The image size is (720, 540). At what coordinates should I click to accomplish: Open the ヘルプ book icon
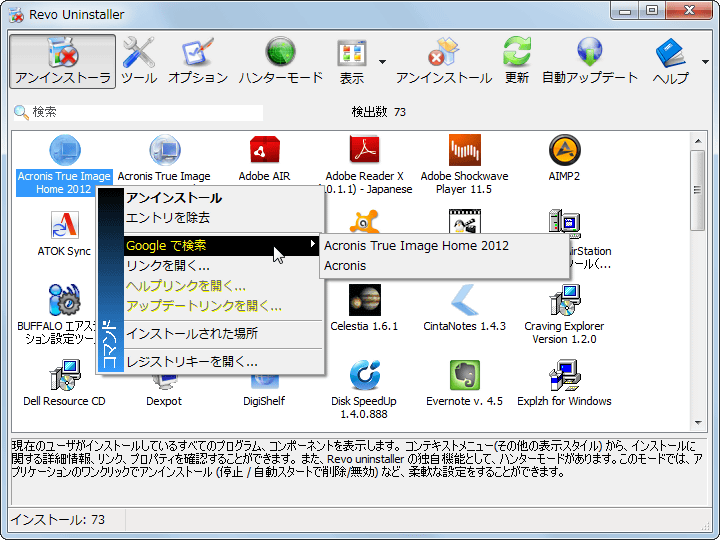coord(670,61)
